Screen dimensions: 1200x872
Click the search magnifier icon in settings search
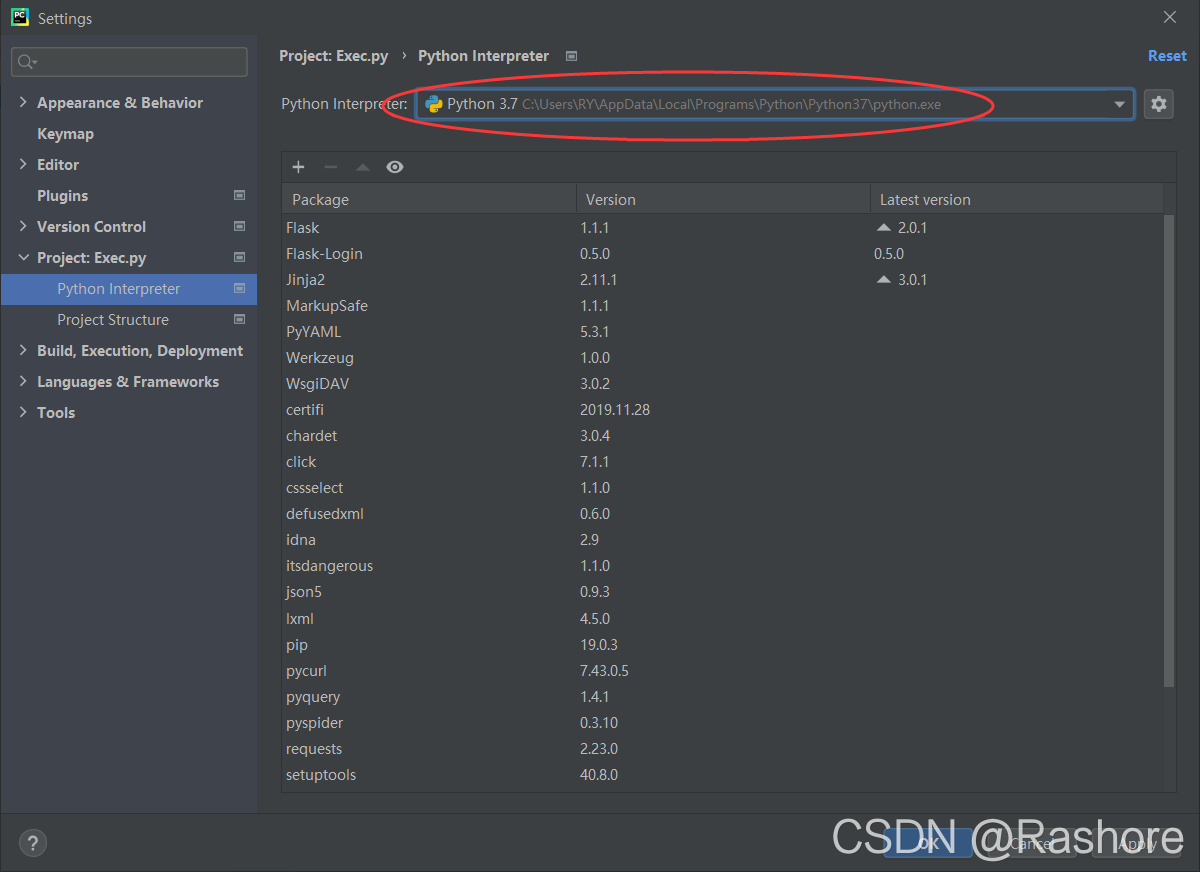(x=27, y=62)
